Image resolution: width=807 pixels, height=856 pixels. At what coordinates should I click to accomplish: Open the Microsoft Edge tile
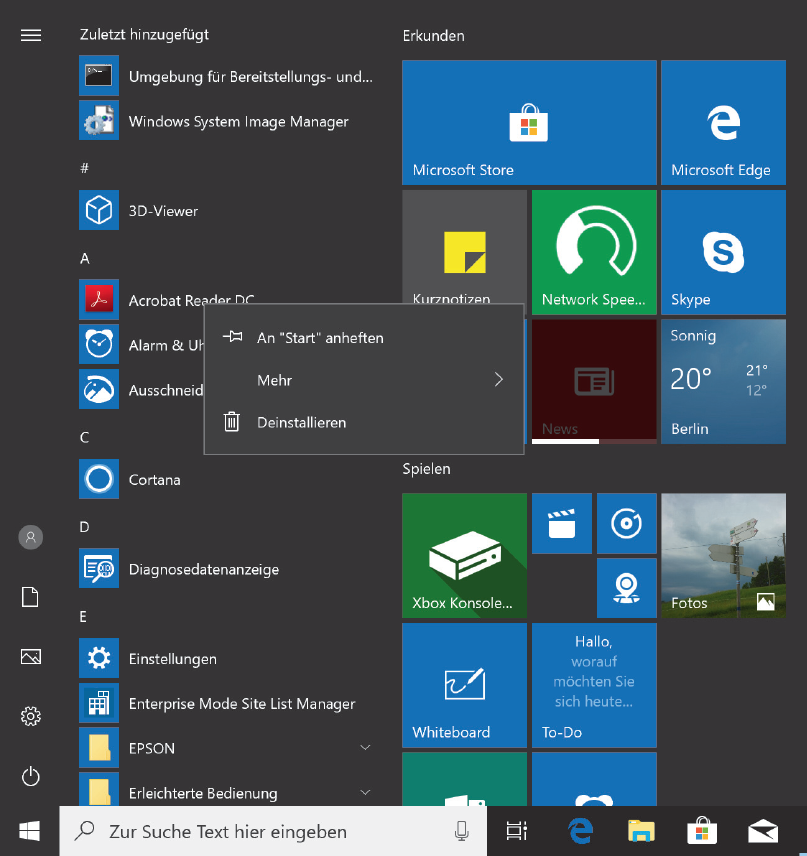(x=723, y=123)
